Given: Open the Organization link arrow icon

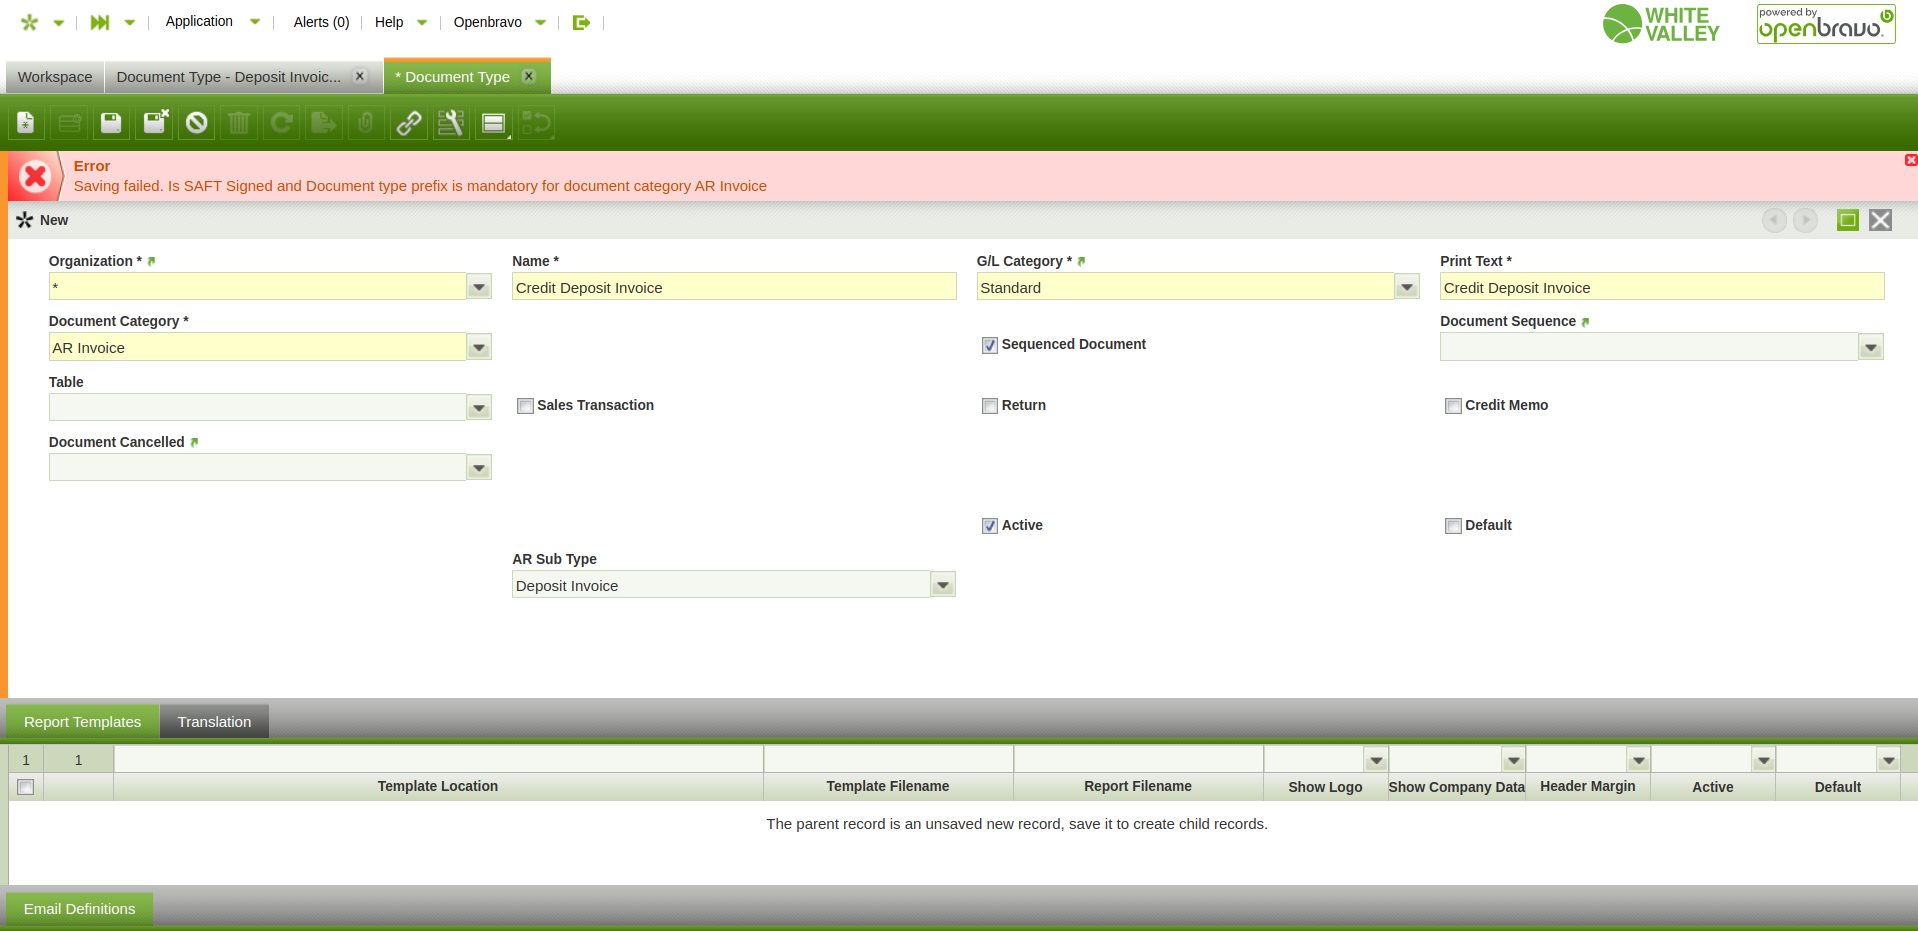Looking at the screenshot, I should (x=152, y=262).
